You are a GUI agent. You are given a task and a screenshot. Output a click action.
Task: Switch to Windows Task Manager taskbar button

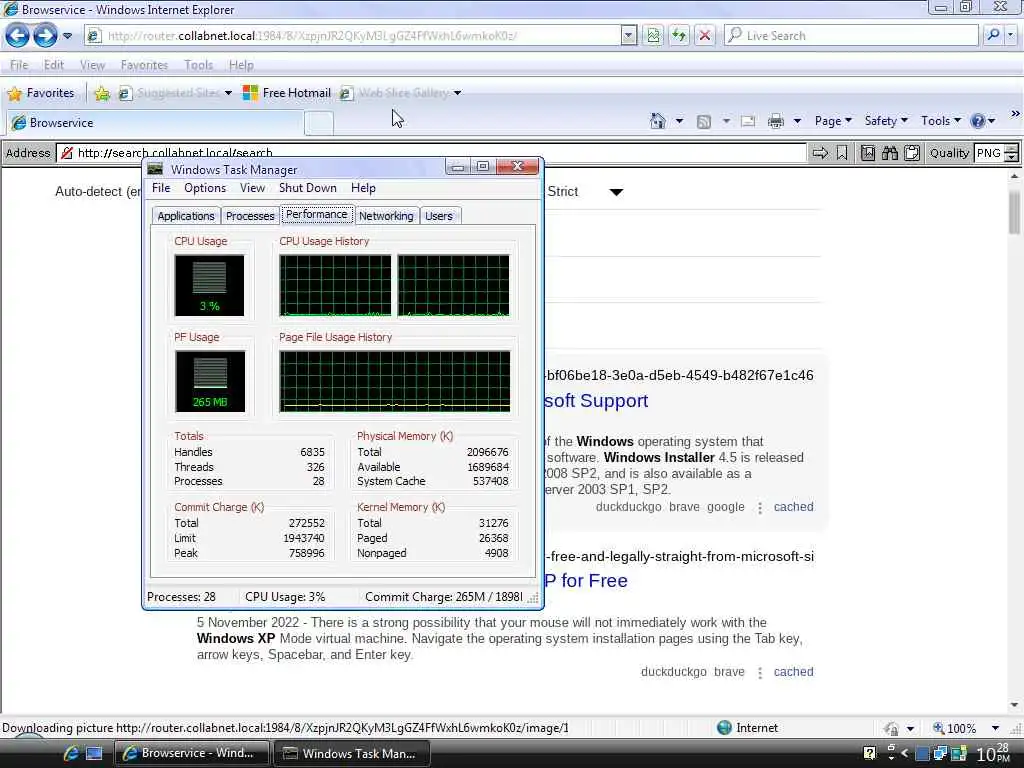tap(351, 754)
